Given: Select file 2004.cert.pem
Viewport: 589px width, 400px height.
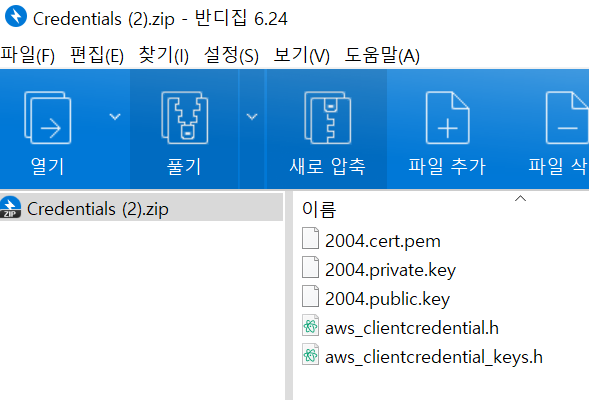Looking at the screenshot, I should pyautogui.click(x=382, y=241).
